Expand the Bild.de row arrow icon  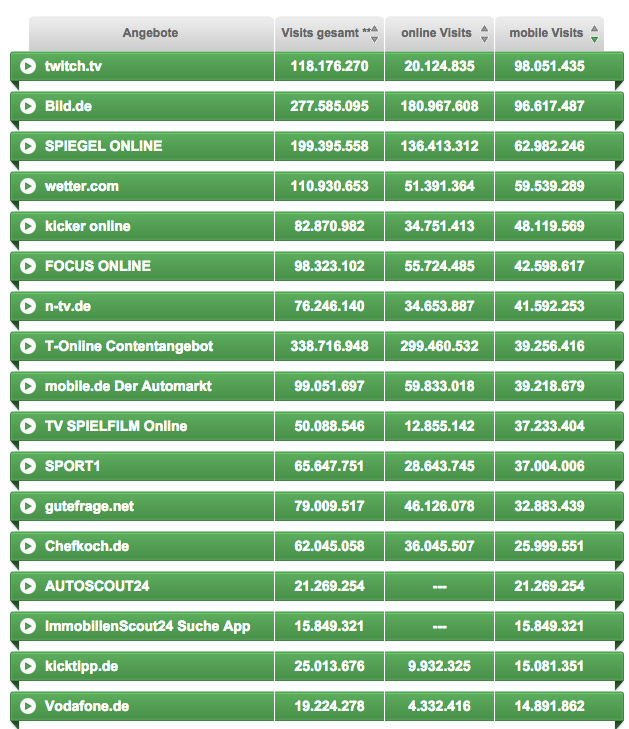[x=28, y=106]
